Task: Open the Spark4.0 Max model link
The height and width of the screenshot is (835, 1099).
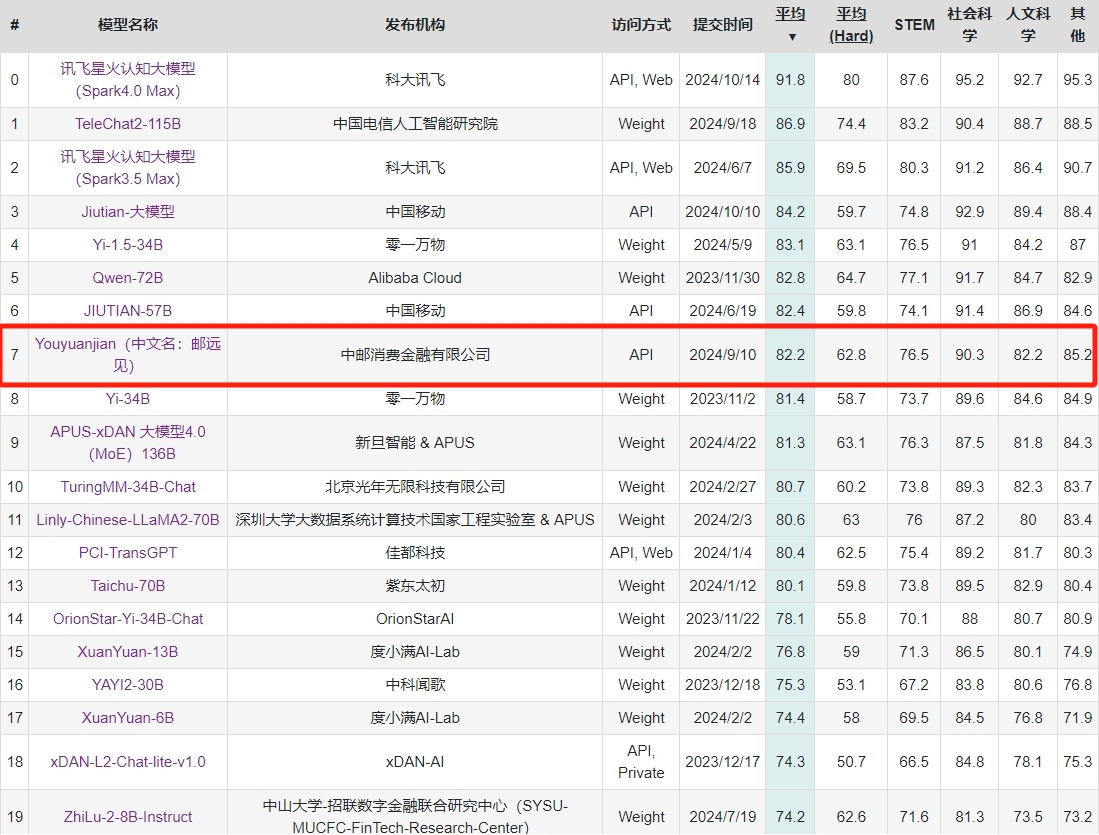Action: pos(128,80)
